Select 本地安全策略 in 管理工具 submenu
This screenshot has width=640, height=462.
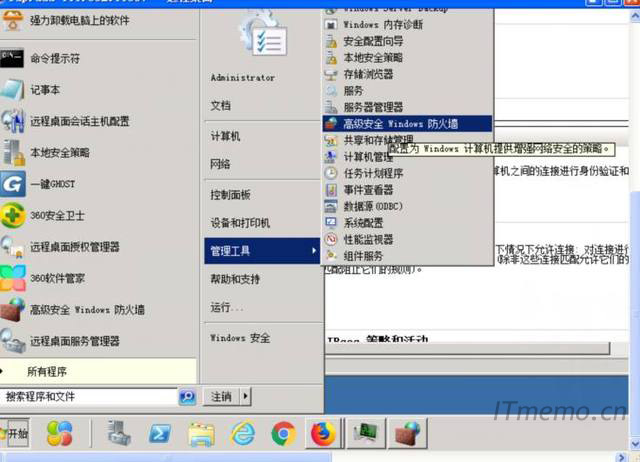(408, 58)
